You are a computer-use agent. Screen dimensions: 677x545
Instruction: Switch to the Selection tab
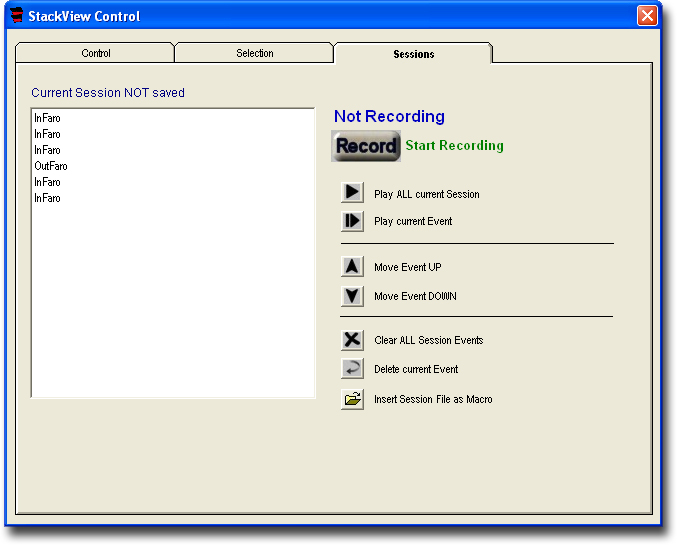tap(254, 53)
